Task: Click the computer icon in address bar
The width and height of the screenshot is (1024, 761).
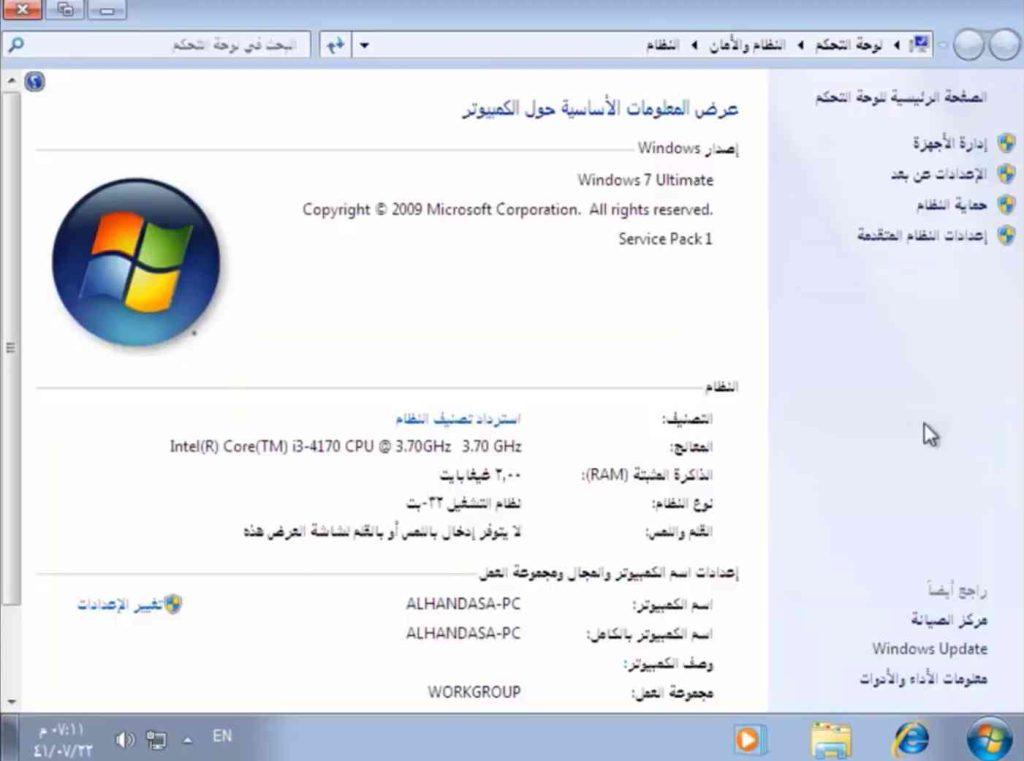Action: coord(920,44)
